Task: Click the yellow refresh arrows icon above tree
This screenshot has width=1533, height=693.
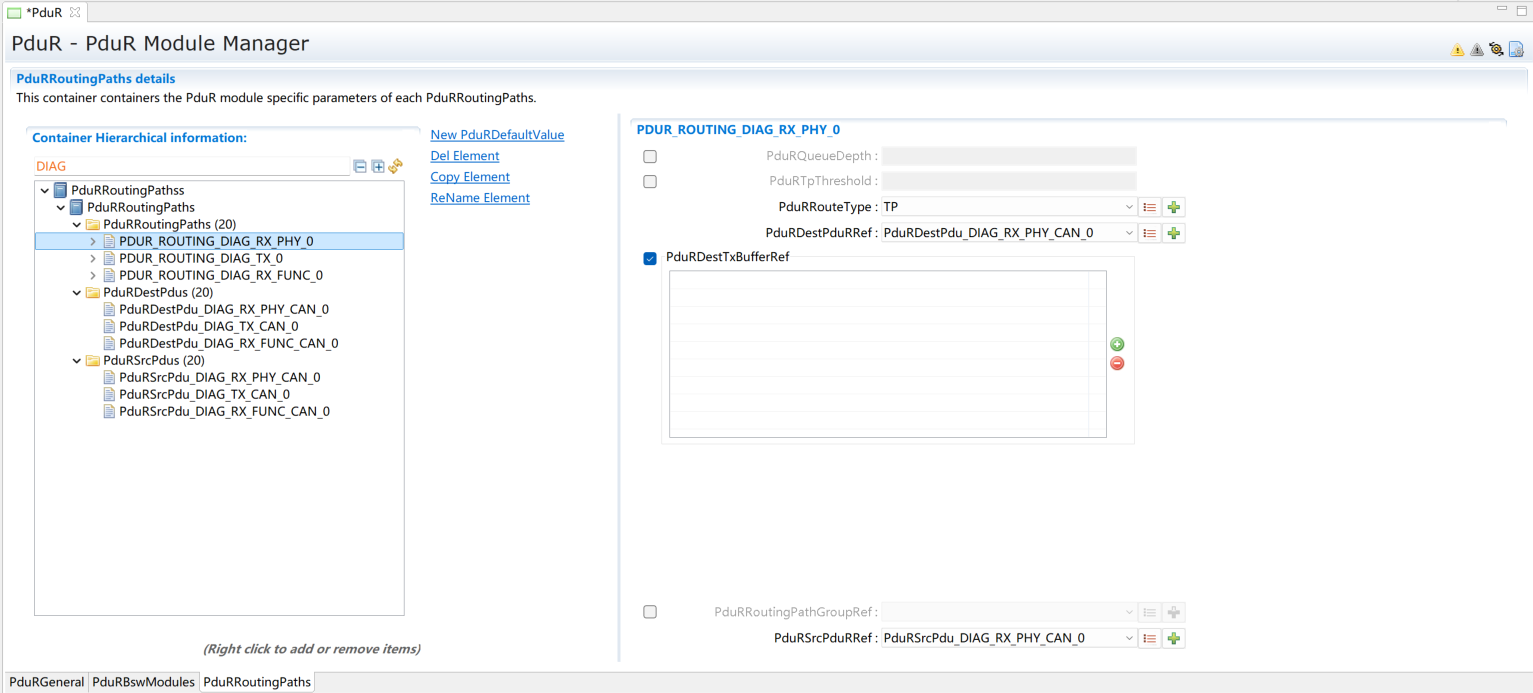Action: [395, 166]
